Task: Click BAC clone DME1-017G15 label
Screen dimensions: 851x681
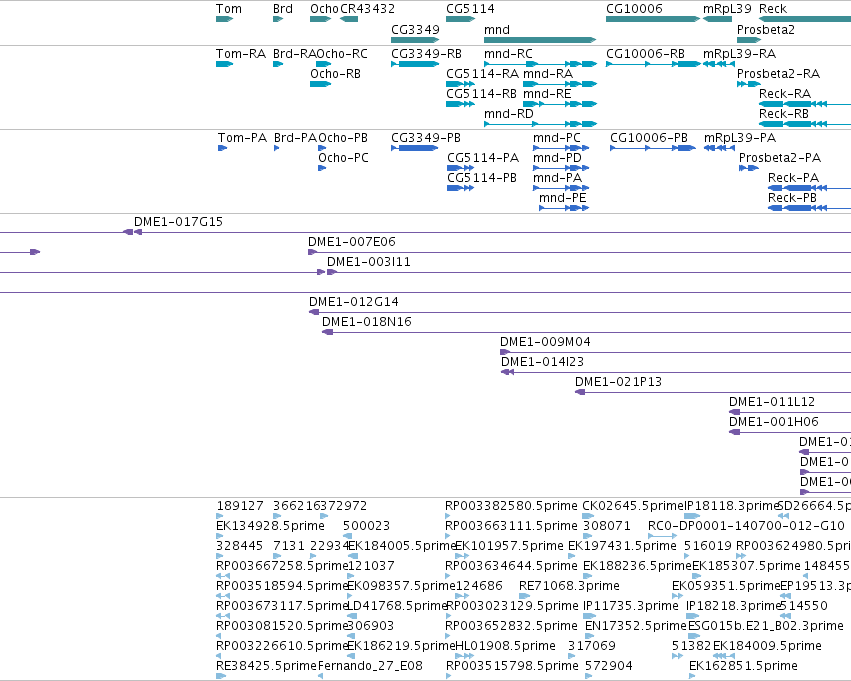Action: tap(179, 222)
